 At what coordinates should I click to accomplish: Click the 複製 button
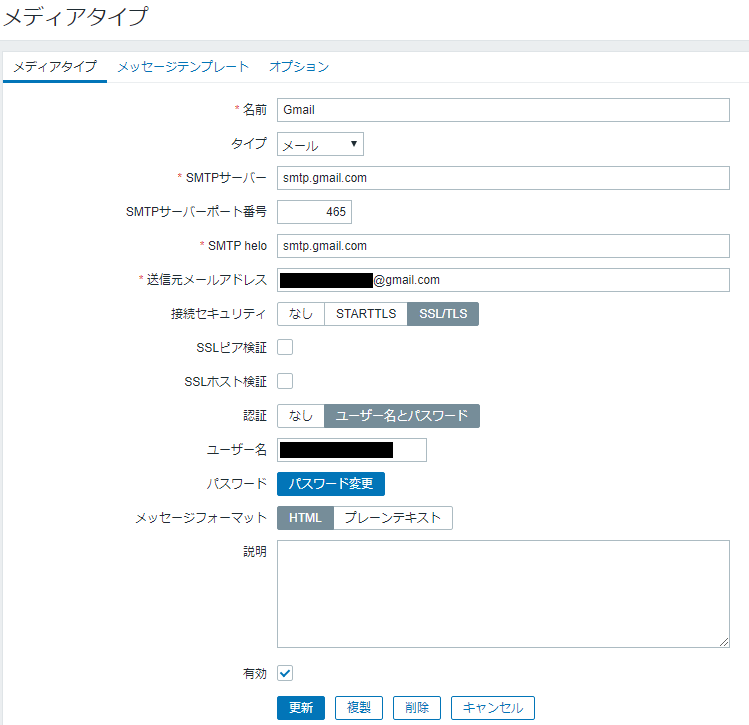click(359, 708)
